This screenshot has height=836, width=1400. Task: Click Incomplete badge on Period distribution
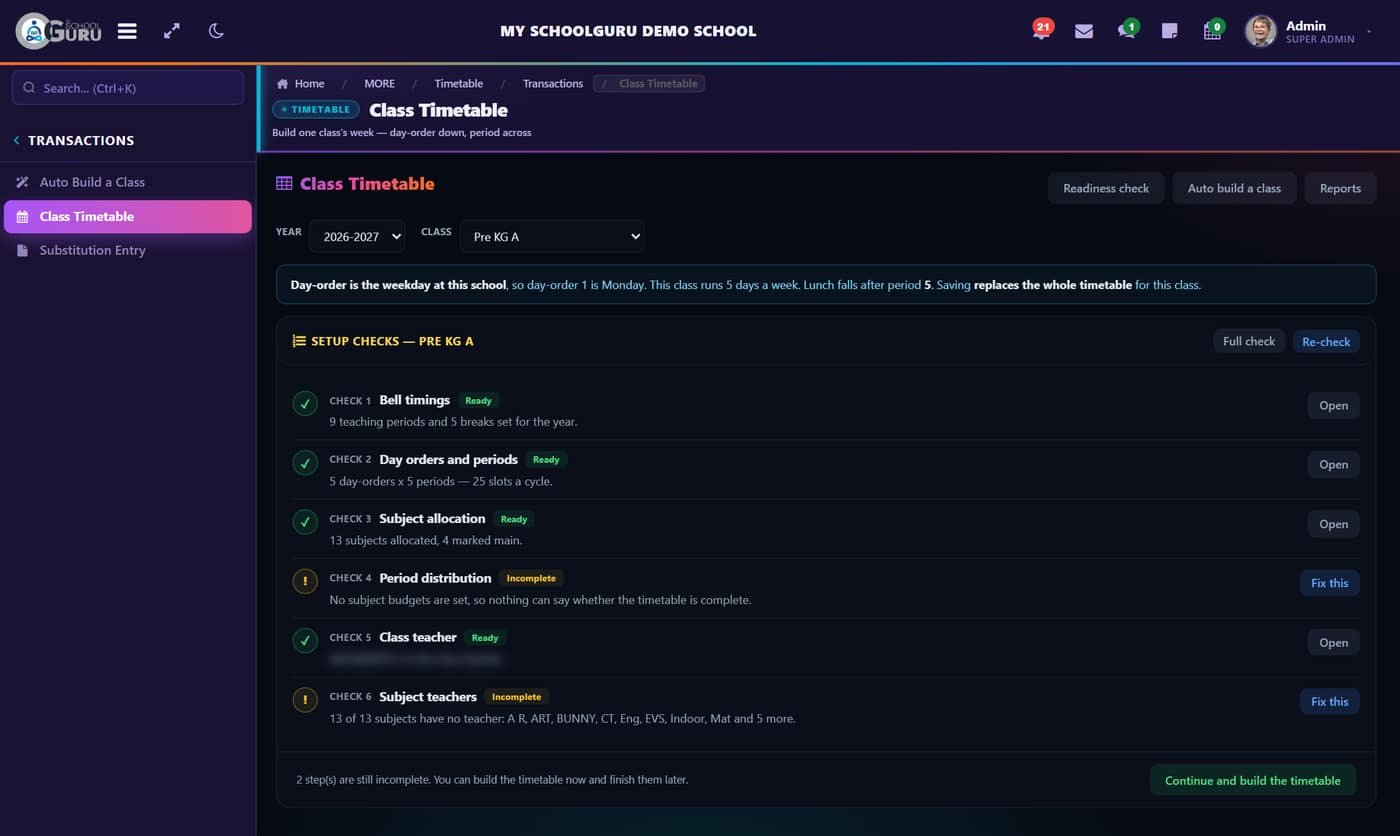tap(531, 578)
